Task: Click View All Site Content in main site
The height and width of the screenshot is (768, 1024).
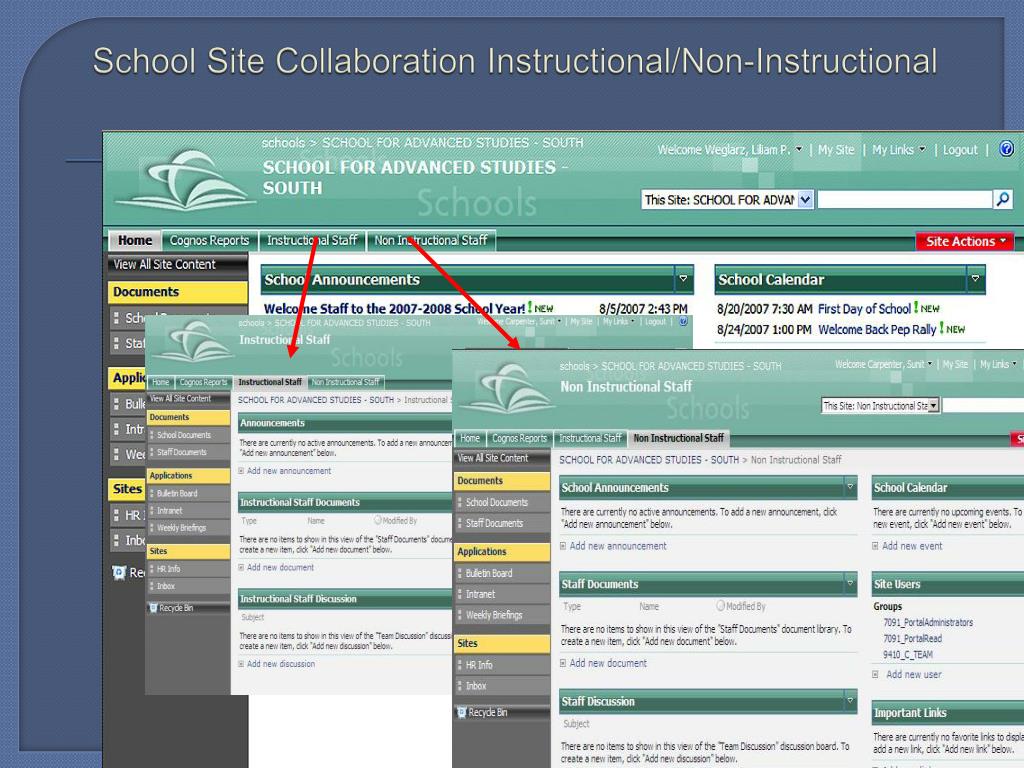Action: pyautogui.click(x=164, y=264)
